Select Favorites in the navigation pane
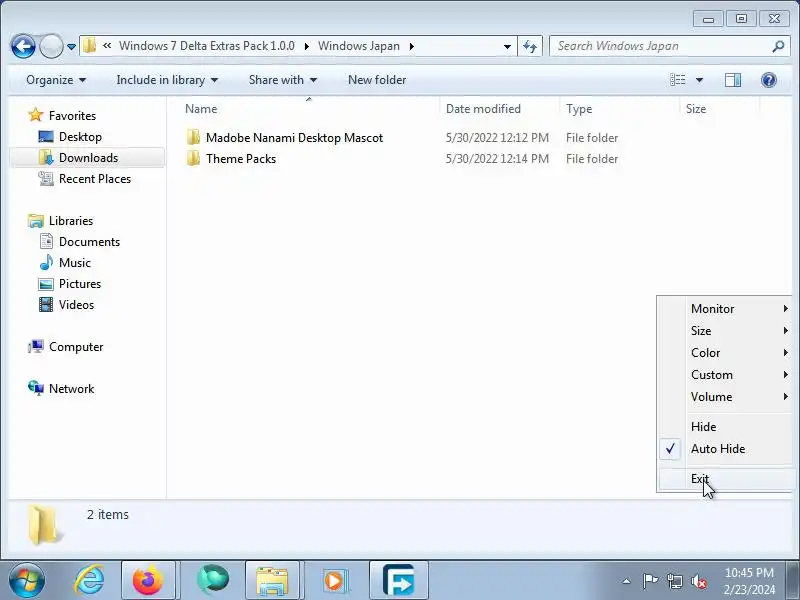The height and width of the screenshot is (600, 800). coord(72,116)
